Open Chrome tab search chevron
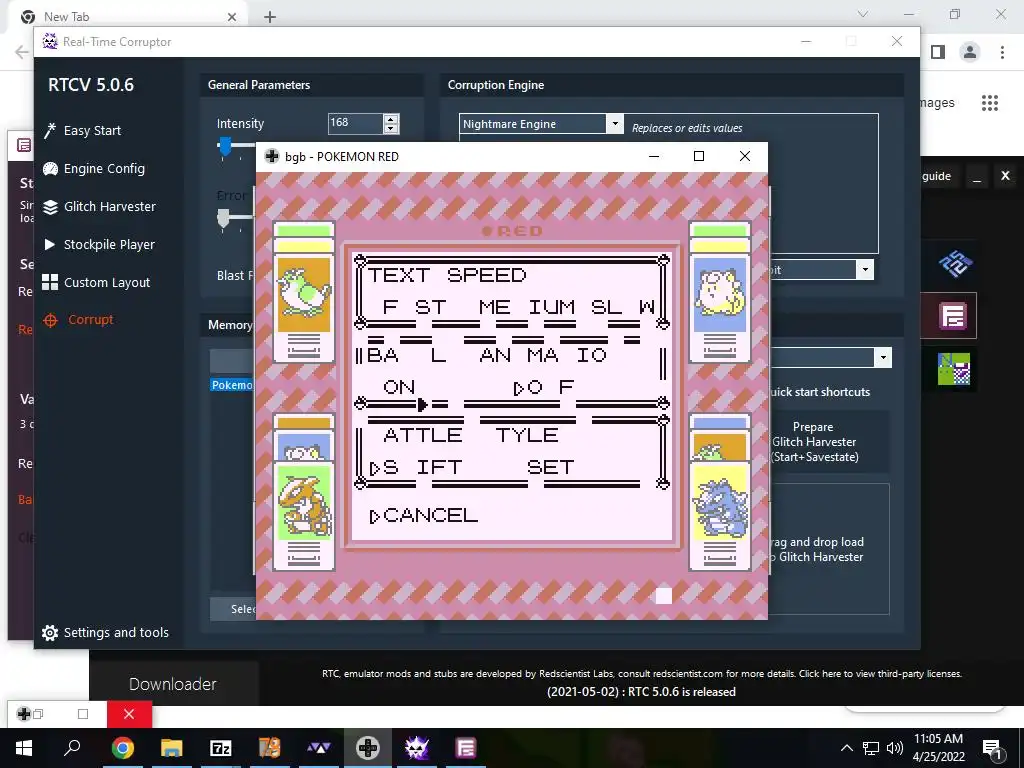This screenshot has width=1024, height=768. [863, 14]
